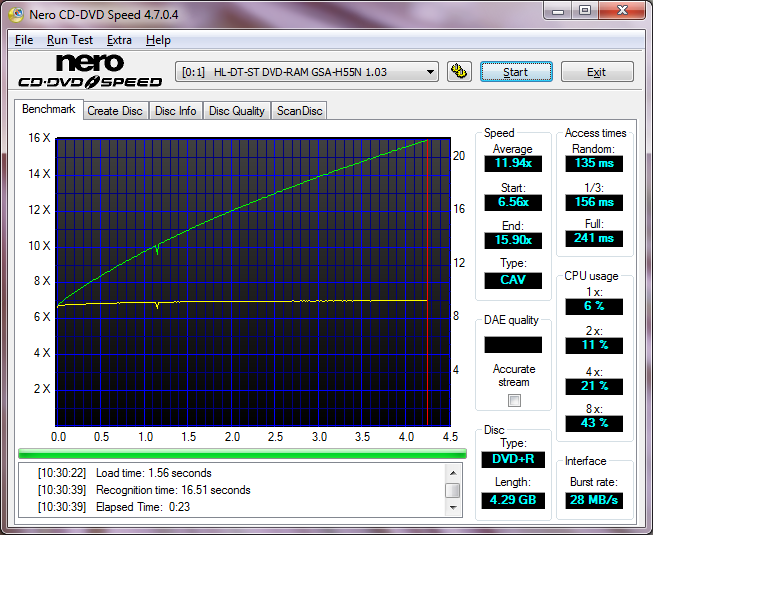Open the Help menu
The width and height of the screenshot is (768, 614).
click(x=158, y=40)
